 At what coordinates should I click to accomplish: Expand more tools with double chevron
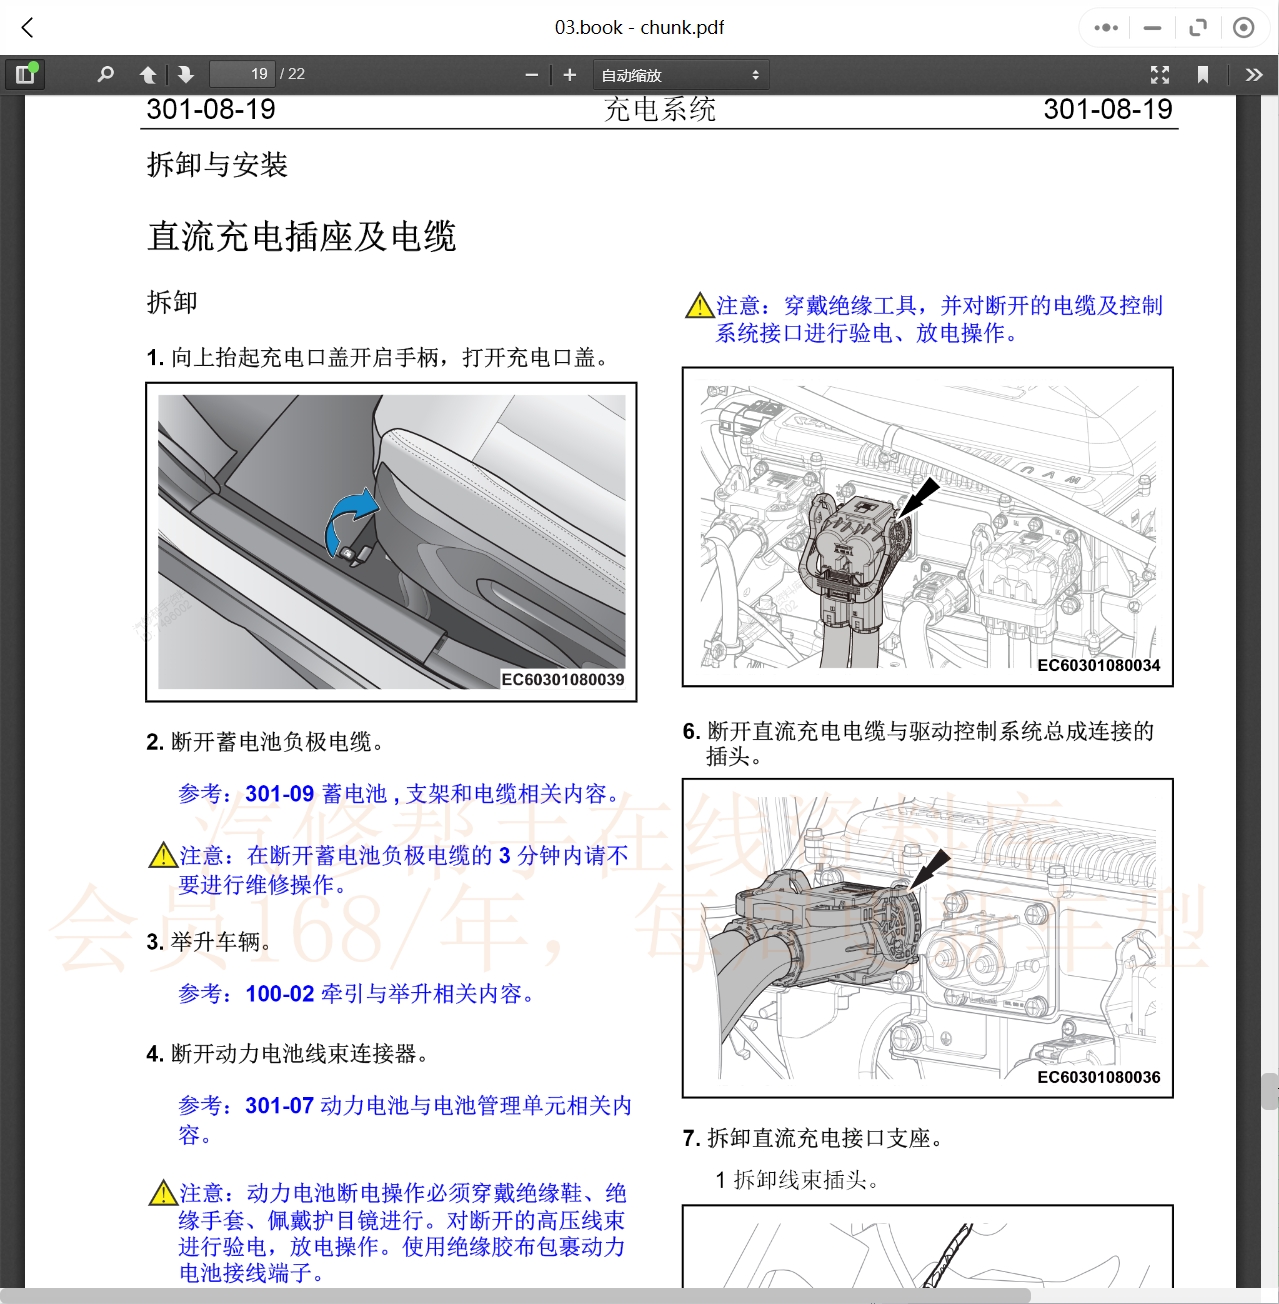[1253, 73]
